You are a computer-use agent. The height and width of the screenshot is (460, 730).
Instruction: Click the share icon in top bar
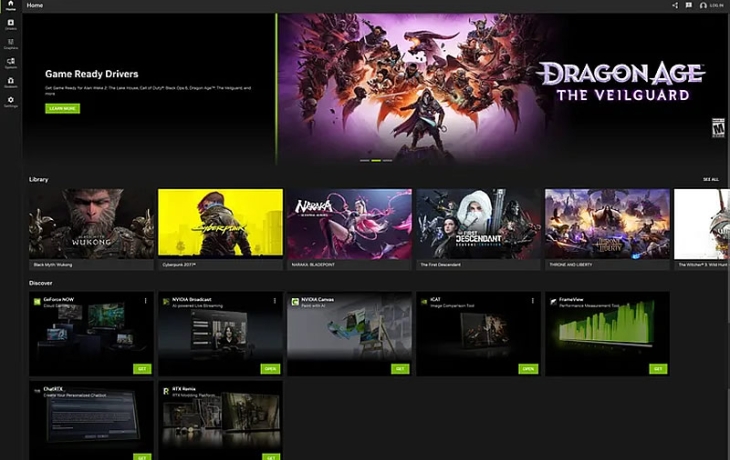(x=675, y=6)
